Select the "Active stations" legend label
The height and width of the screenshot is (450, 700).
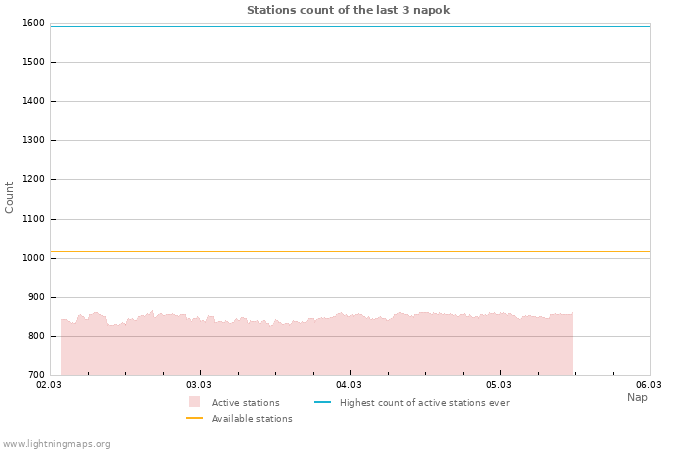click(x=245, y=403)
